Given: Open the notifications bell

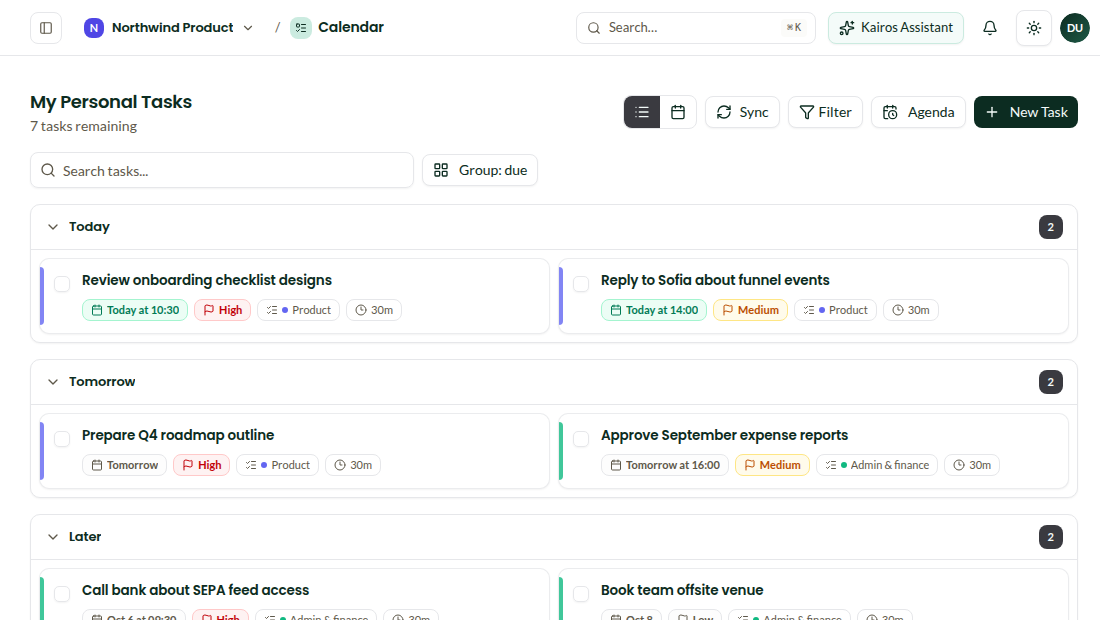Looking at the screenshot, I should click(x=990, y=28).
